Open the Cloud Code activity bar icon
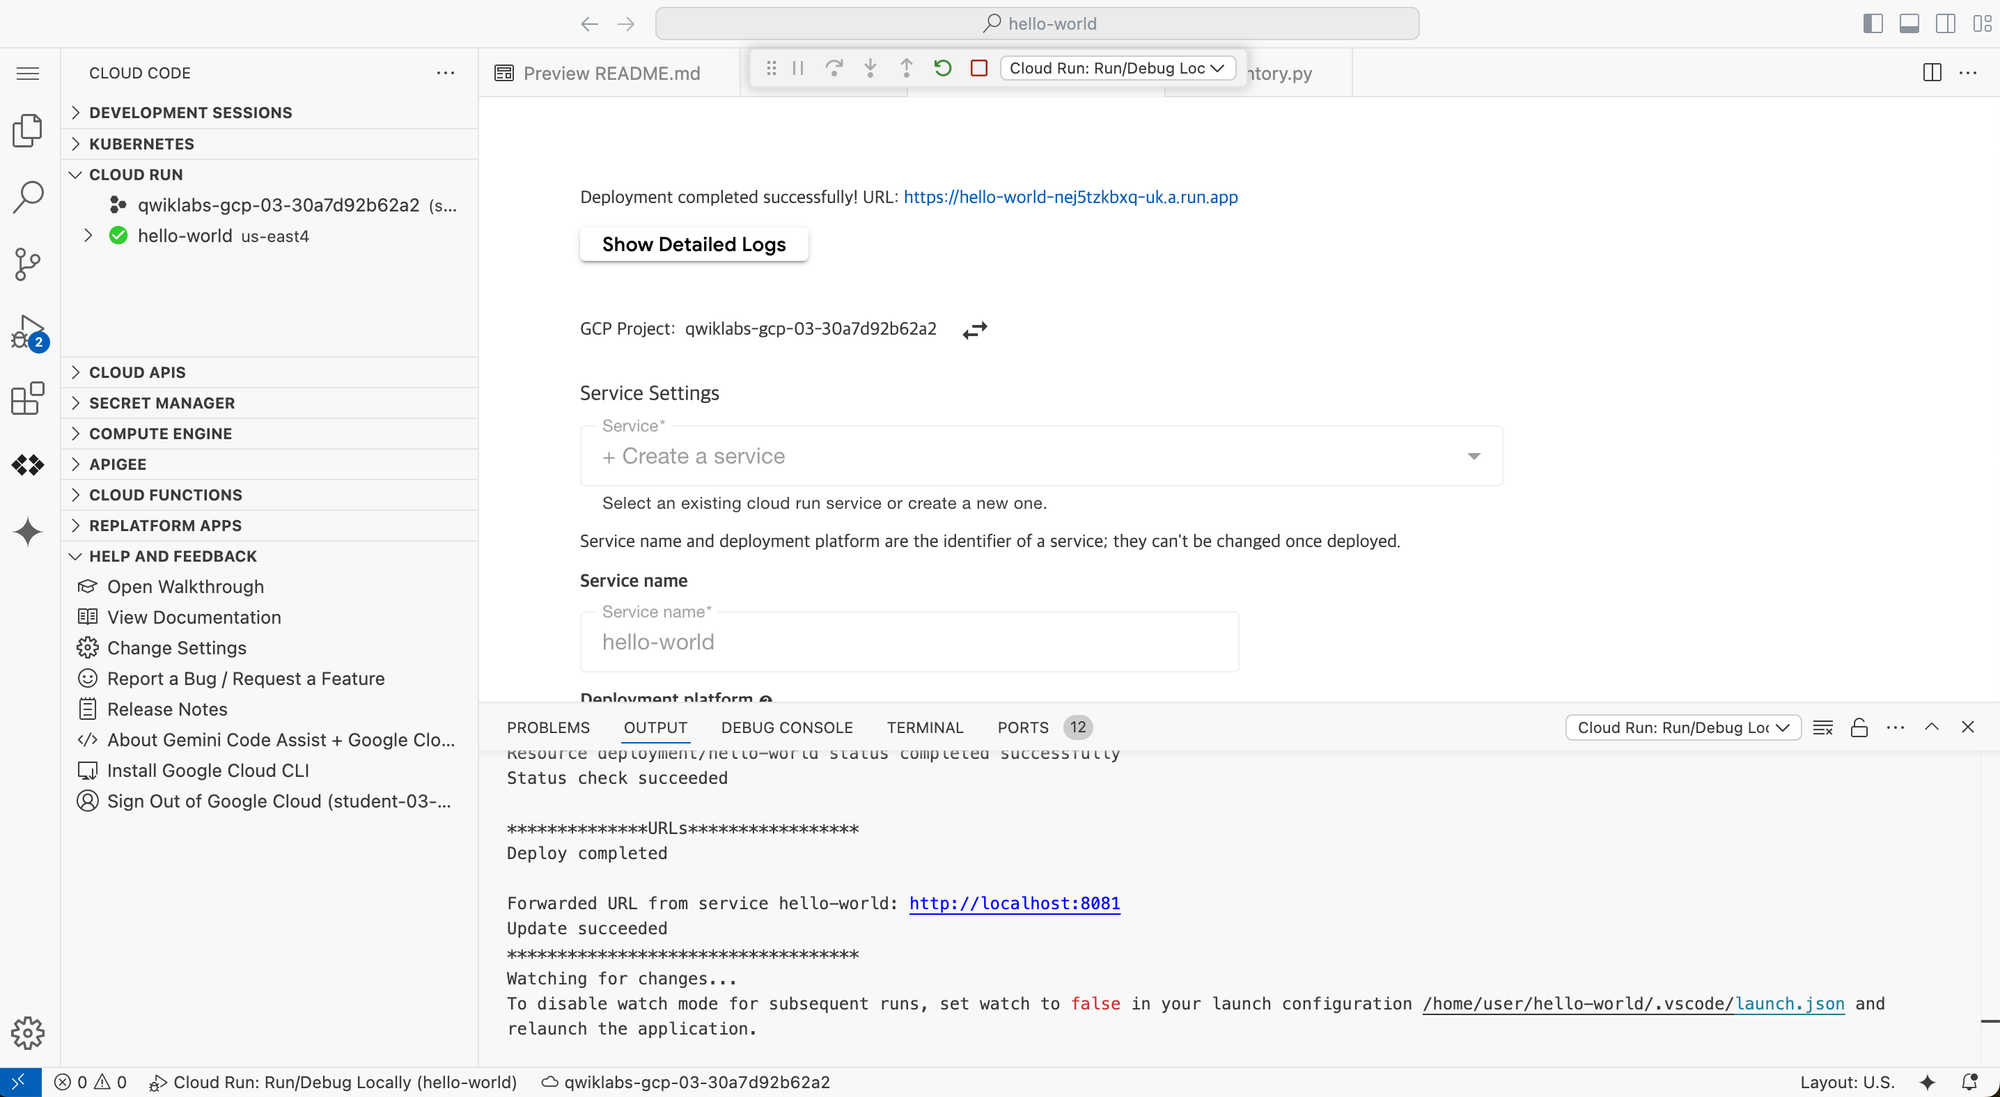2000x1097 pixels. (28, 465)
